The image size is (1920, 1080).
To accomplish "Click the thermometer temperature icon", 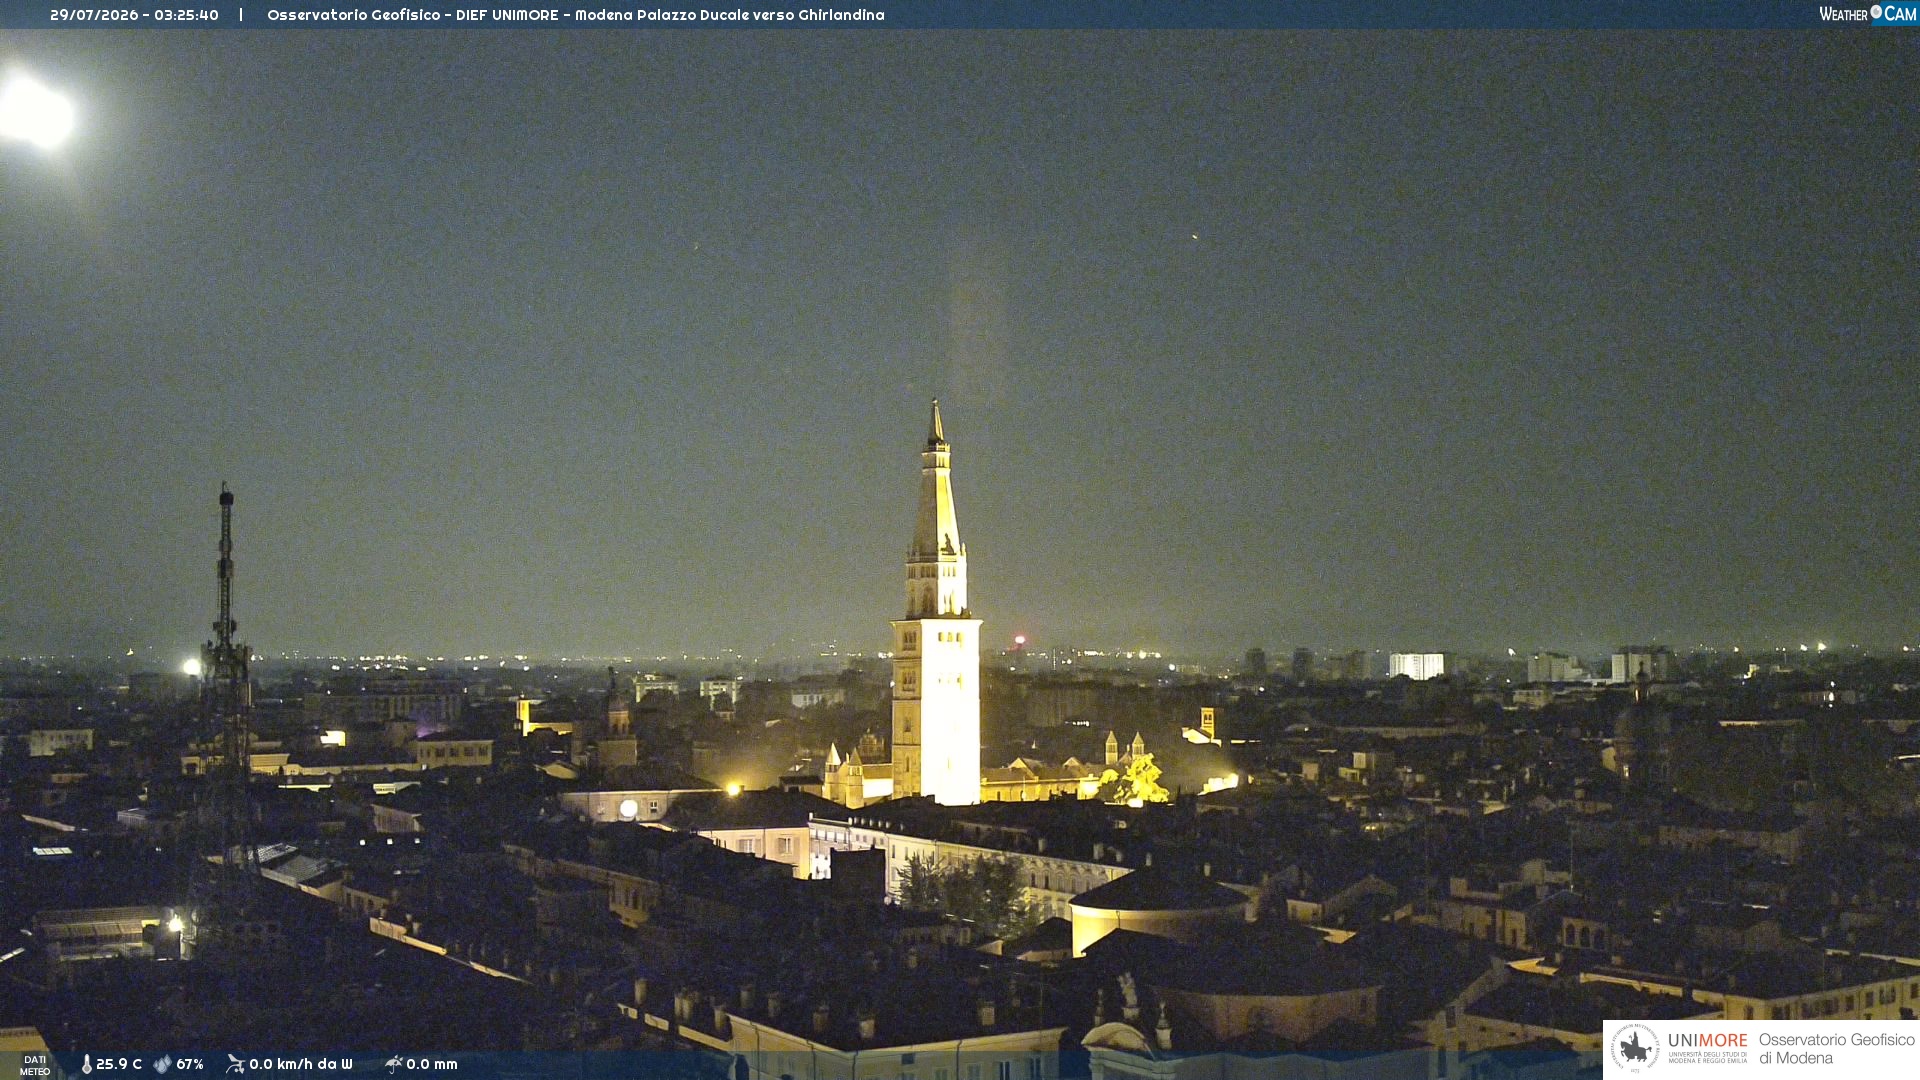I will click(x=86, y=1064).
